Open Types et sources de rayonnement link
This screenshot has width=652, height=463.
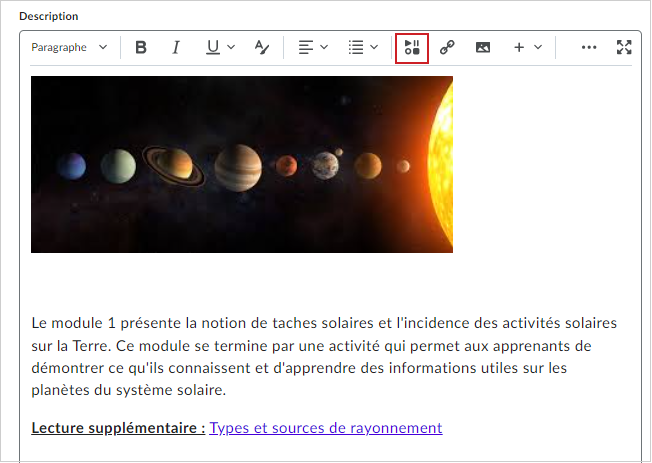326,428
